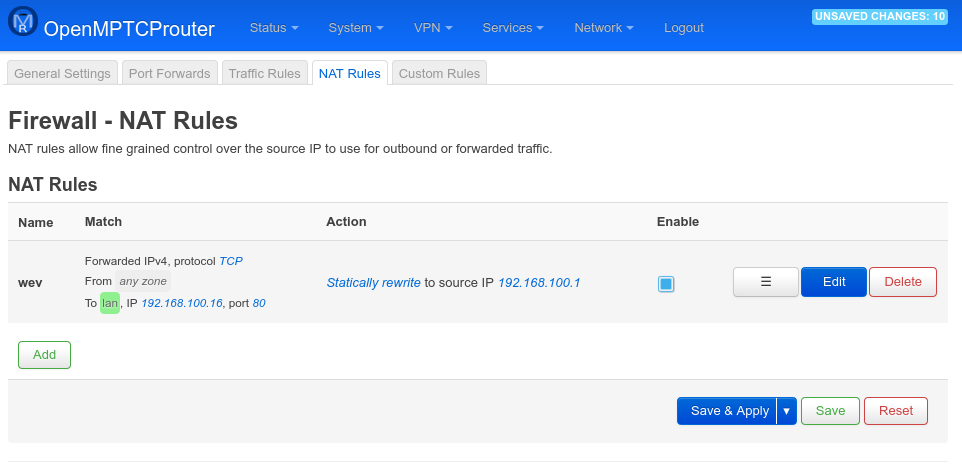Click the OpenMPTCProuter brand title
962x472 pixels.
pyautogui.click(x=129, y=28)
